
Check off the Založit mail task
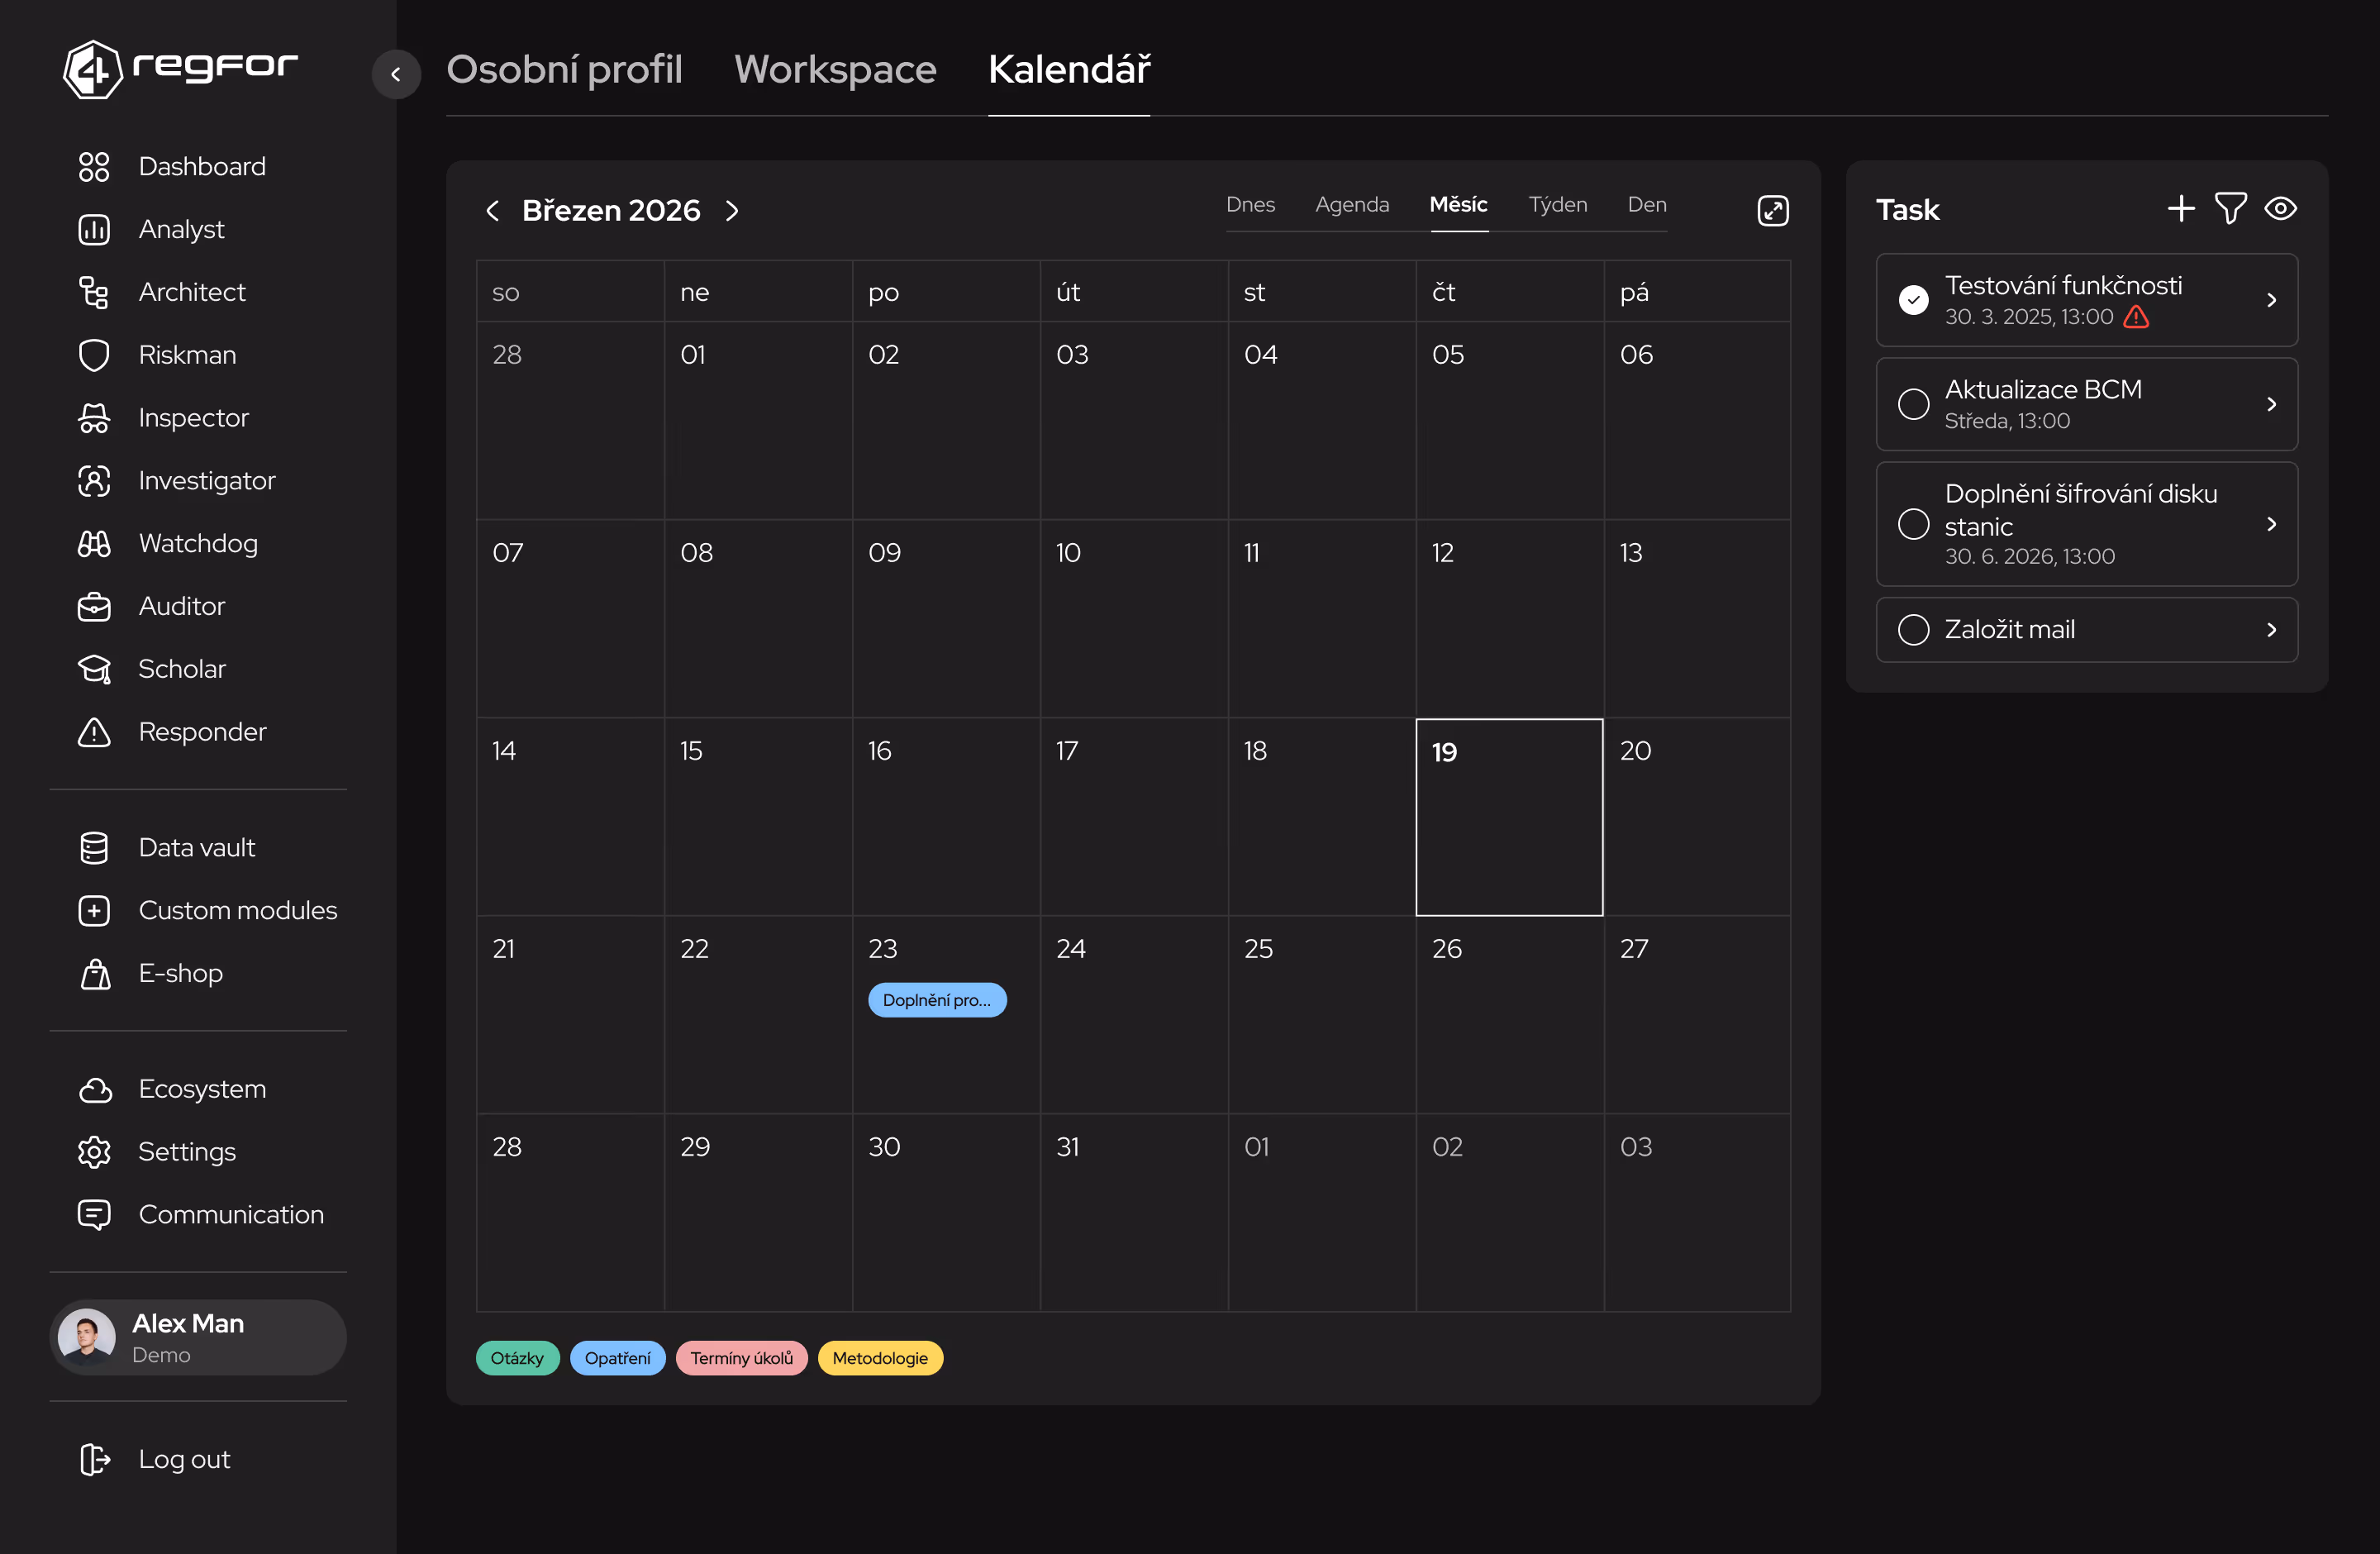[1913, 630]
